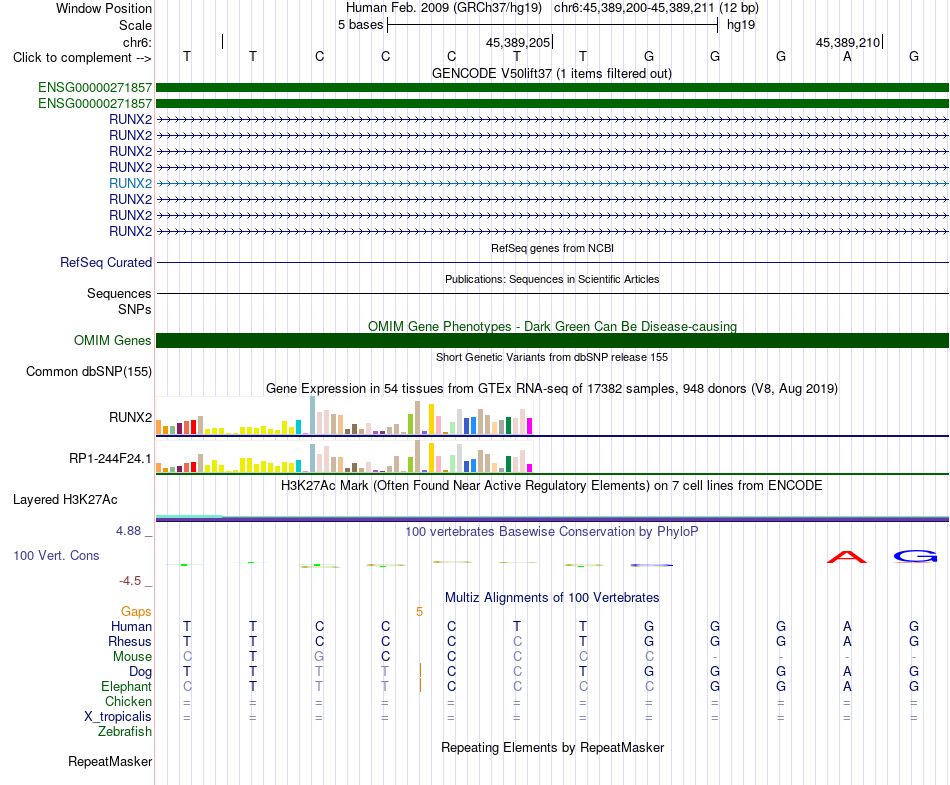Image resolution: width=950 pixels, height=785 pixels.
Task: Open the H3K27Ac Mark ENCODE track title
Action: 552,485
